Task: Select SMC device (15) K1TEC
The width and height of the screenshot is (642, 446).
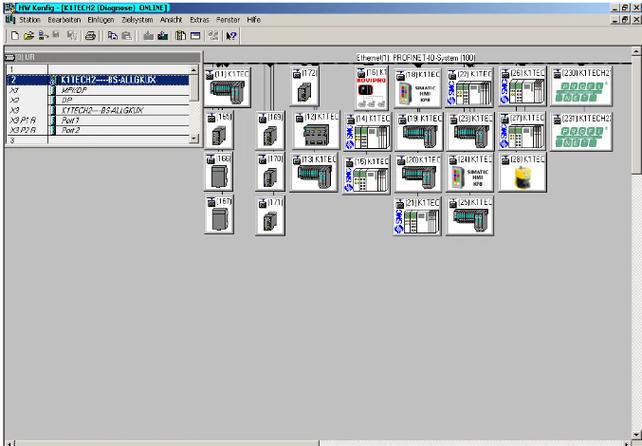Action: coord(366,174)
